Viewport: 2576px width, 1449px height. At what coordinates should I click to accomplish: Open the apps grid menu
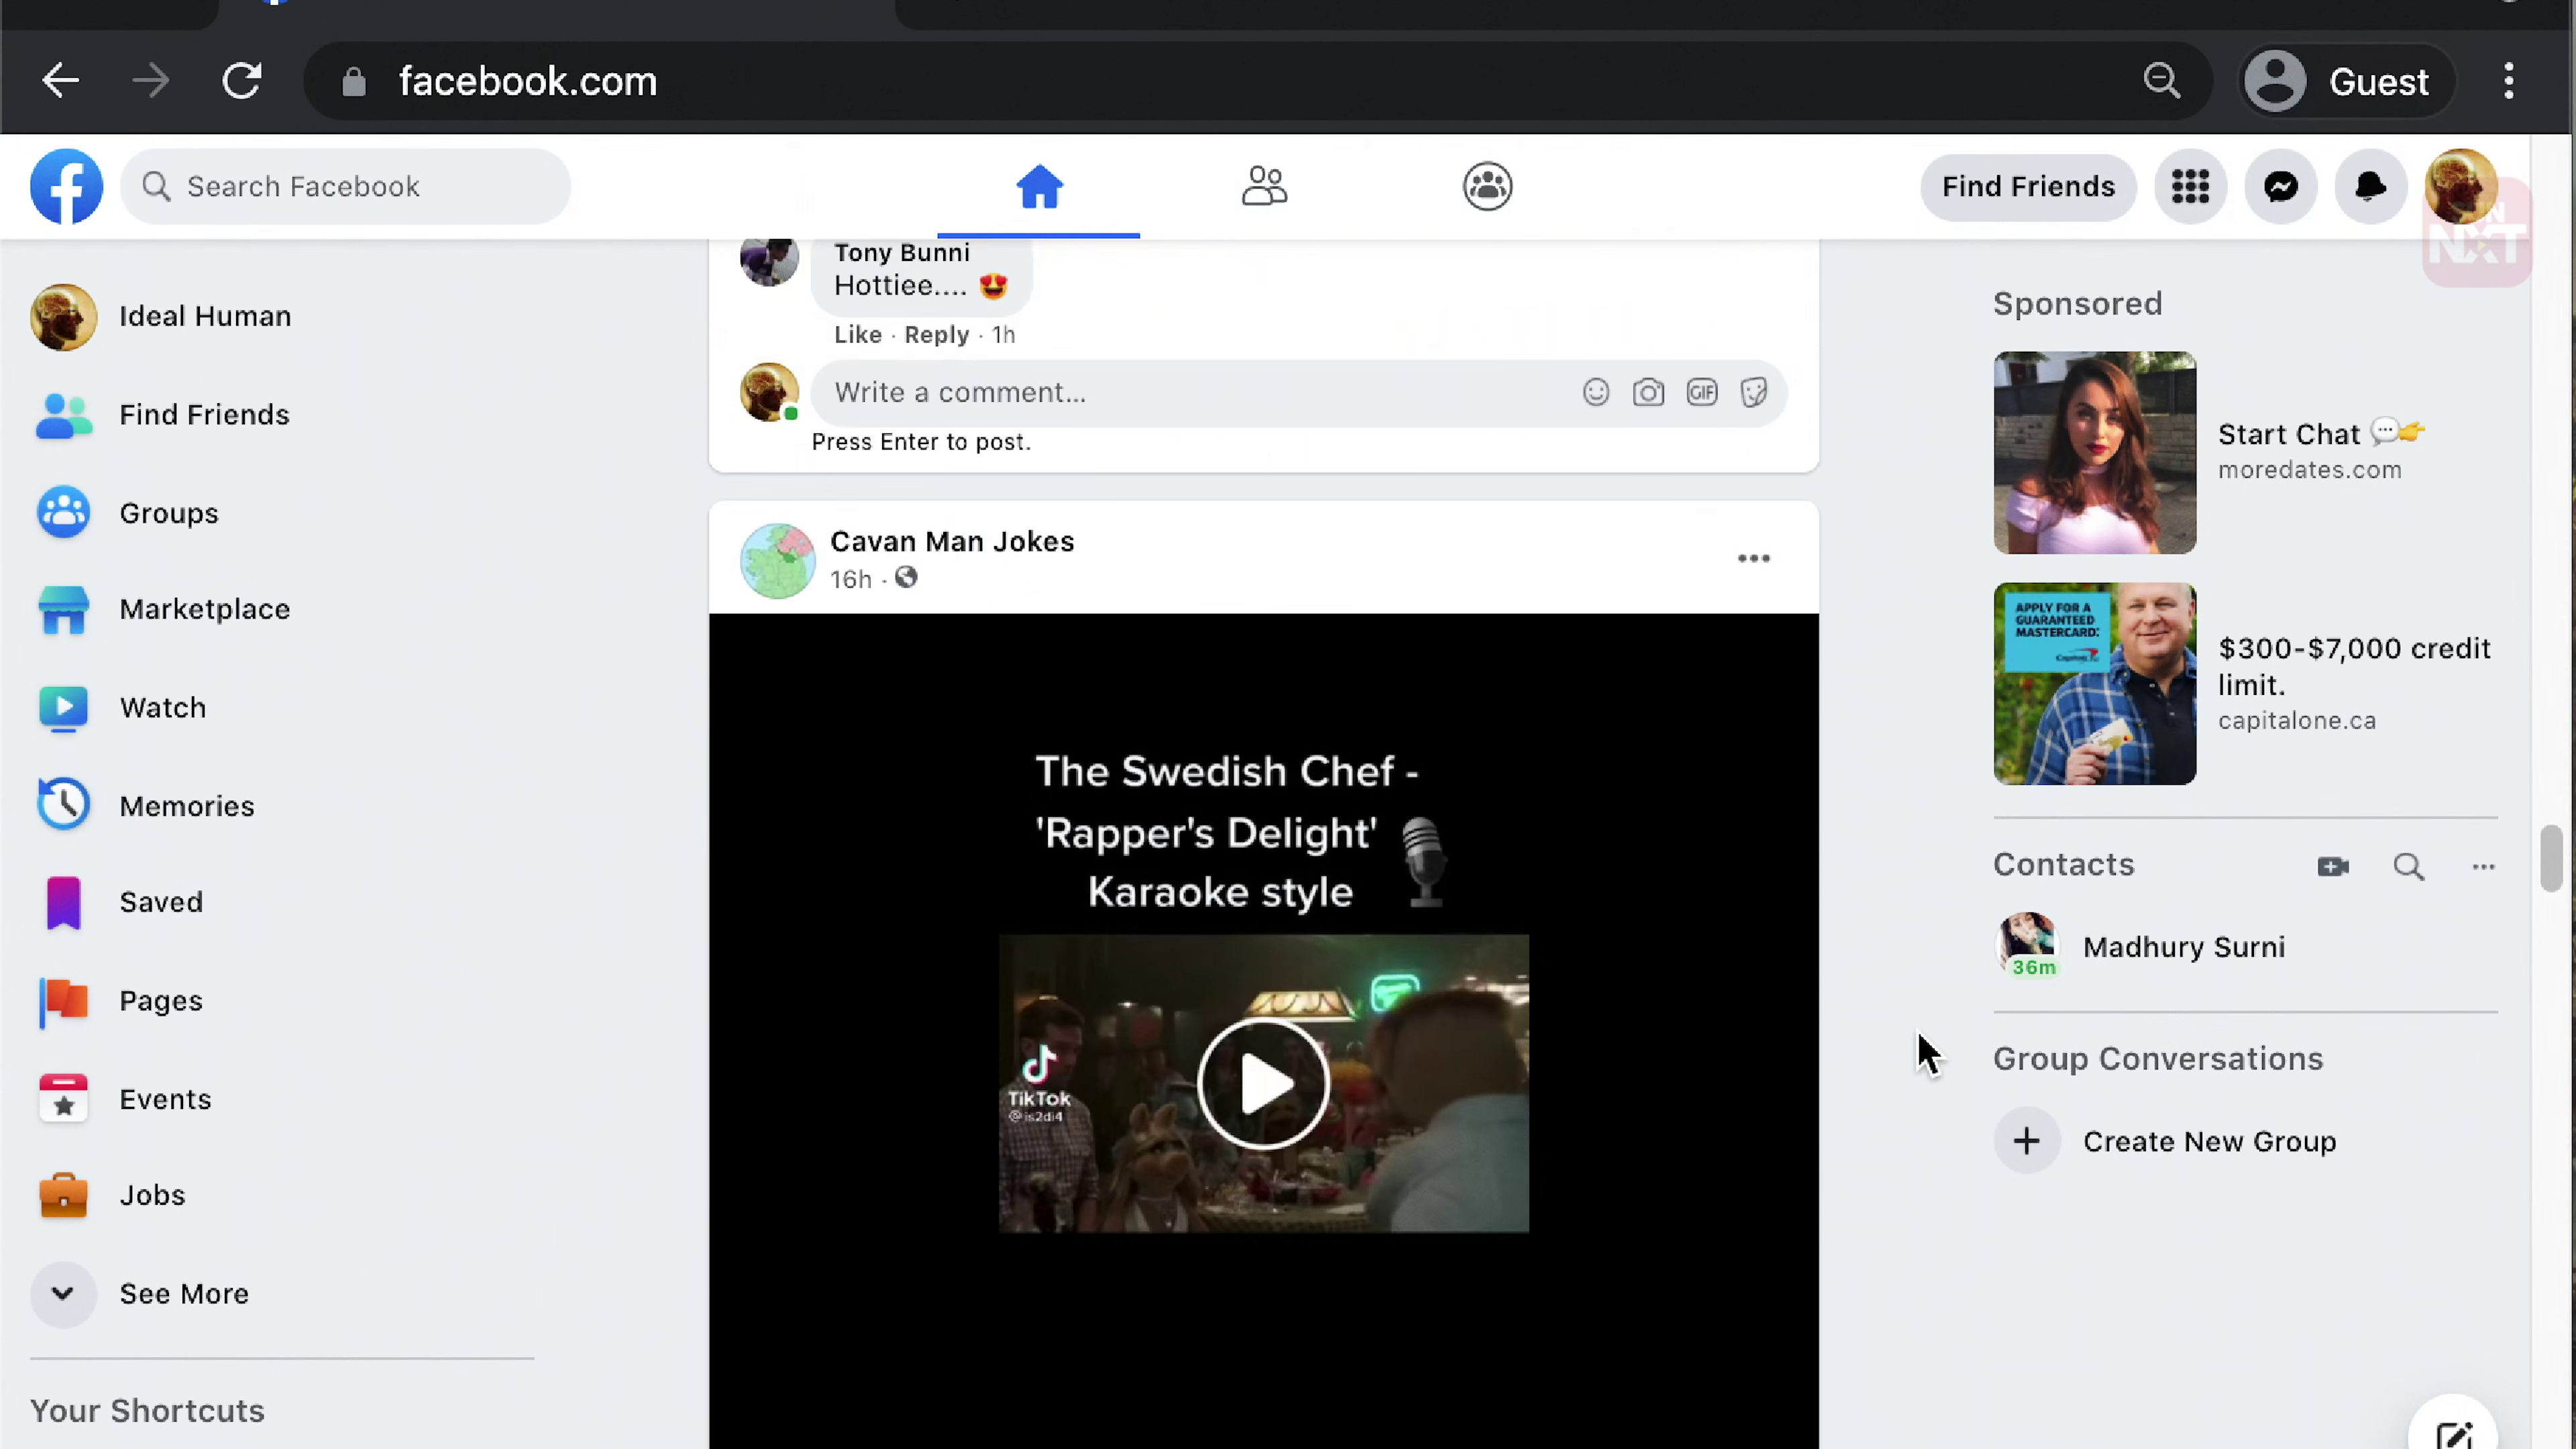(x=2190, y=187)
